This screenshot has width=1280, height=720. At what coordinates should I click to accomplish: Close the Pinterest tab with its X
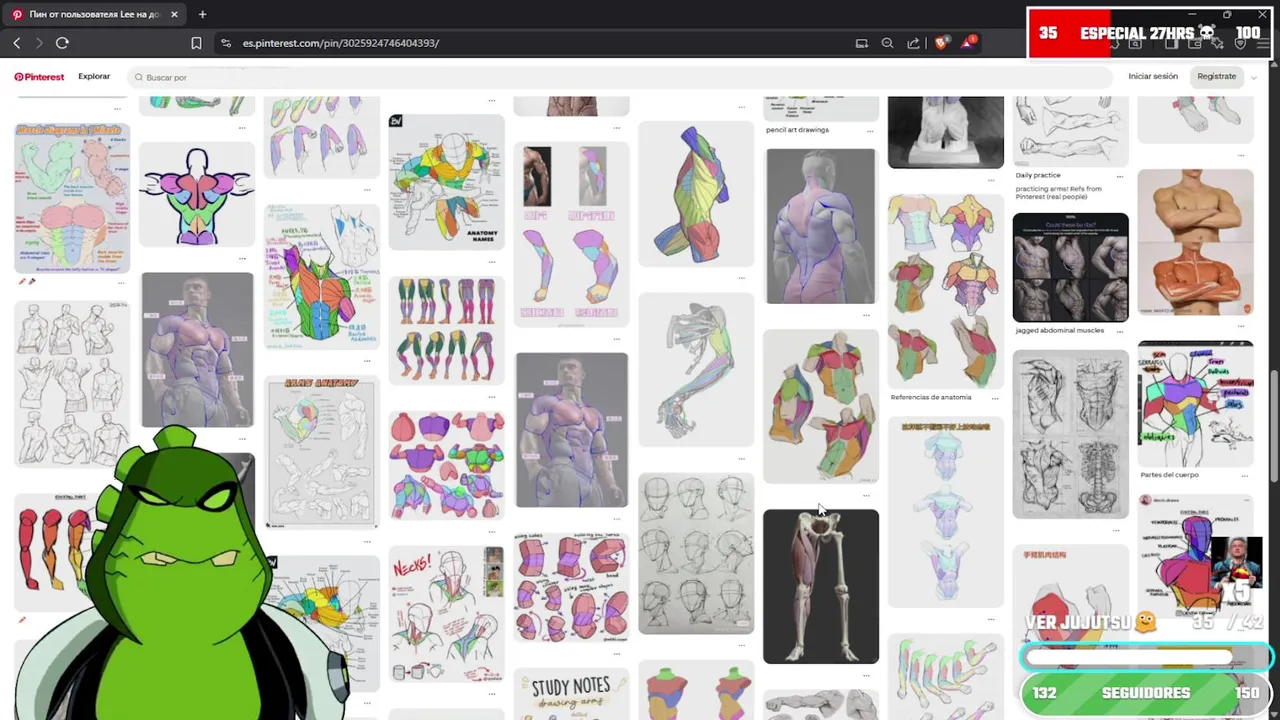coord(174,14)
